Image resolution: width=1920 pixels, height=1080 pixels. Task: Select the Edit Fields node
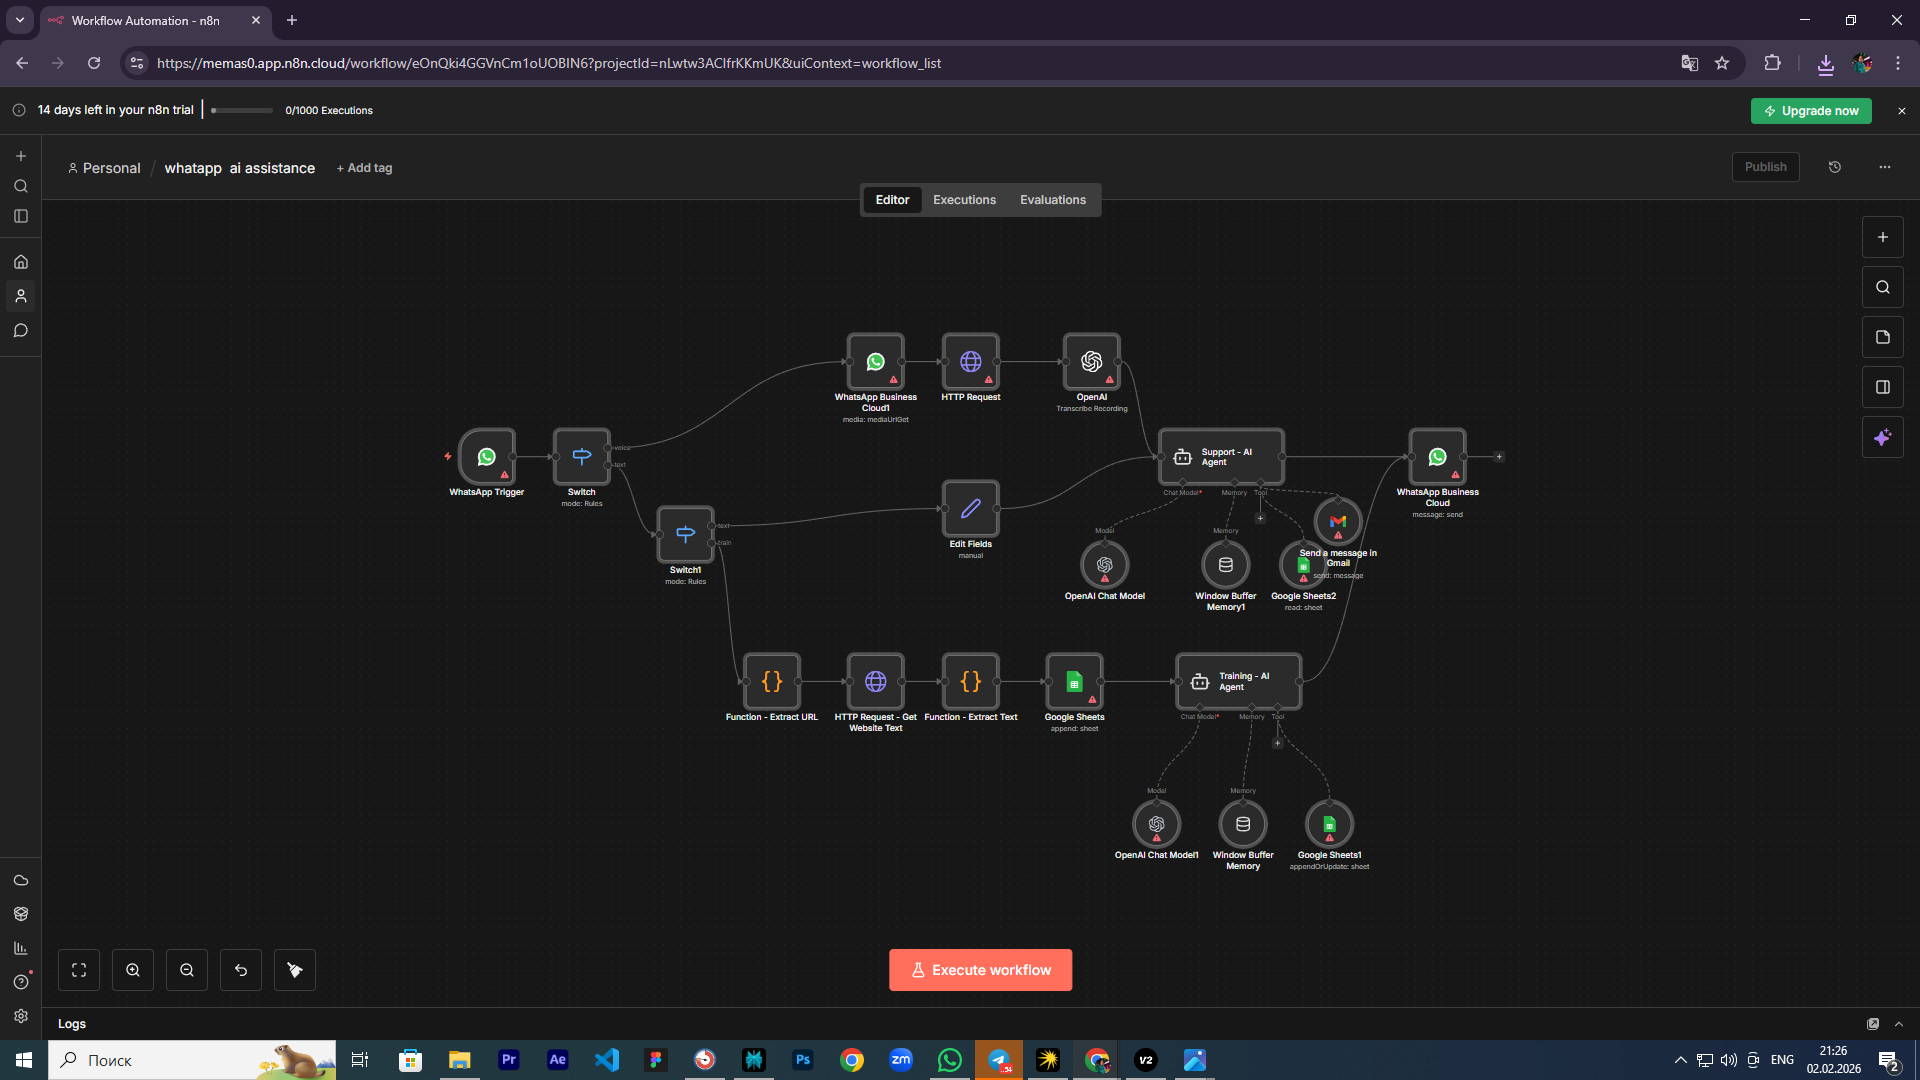(x=971, y=509)
